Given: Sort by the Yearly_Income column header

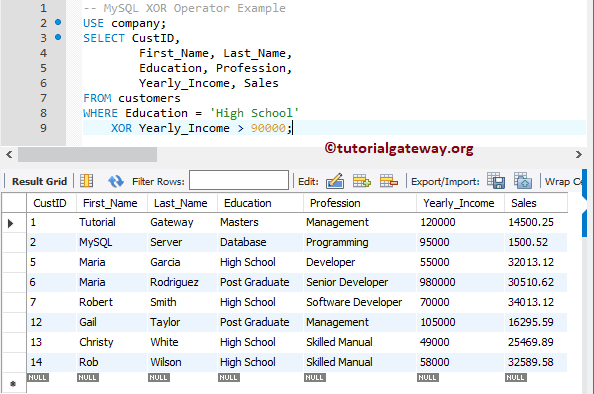Looking at the screenshot, I should click(x=459, y=203).
